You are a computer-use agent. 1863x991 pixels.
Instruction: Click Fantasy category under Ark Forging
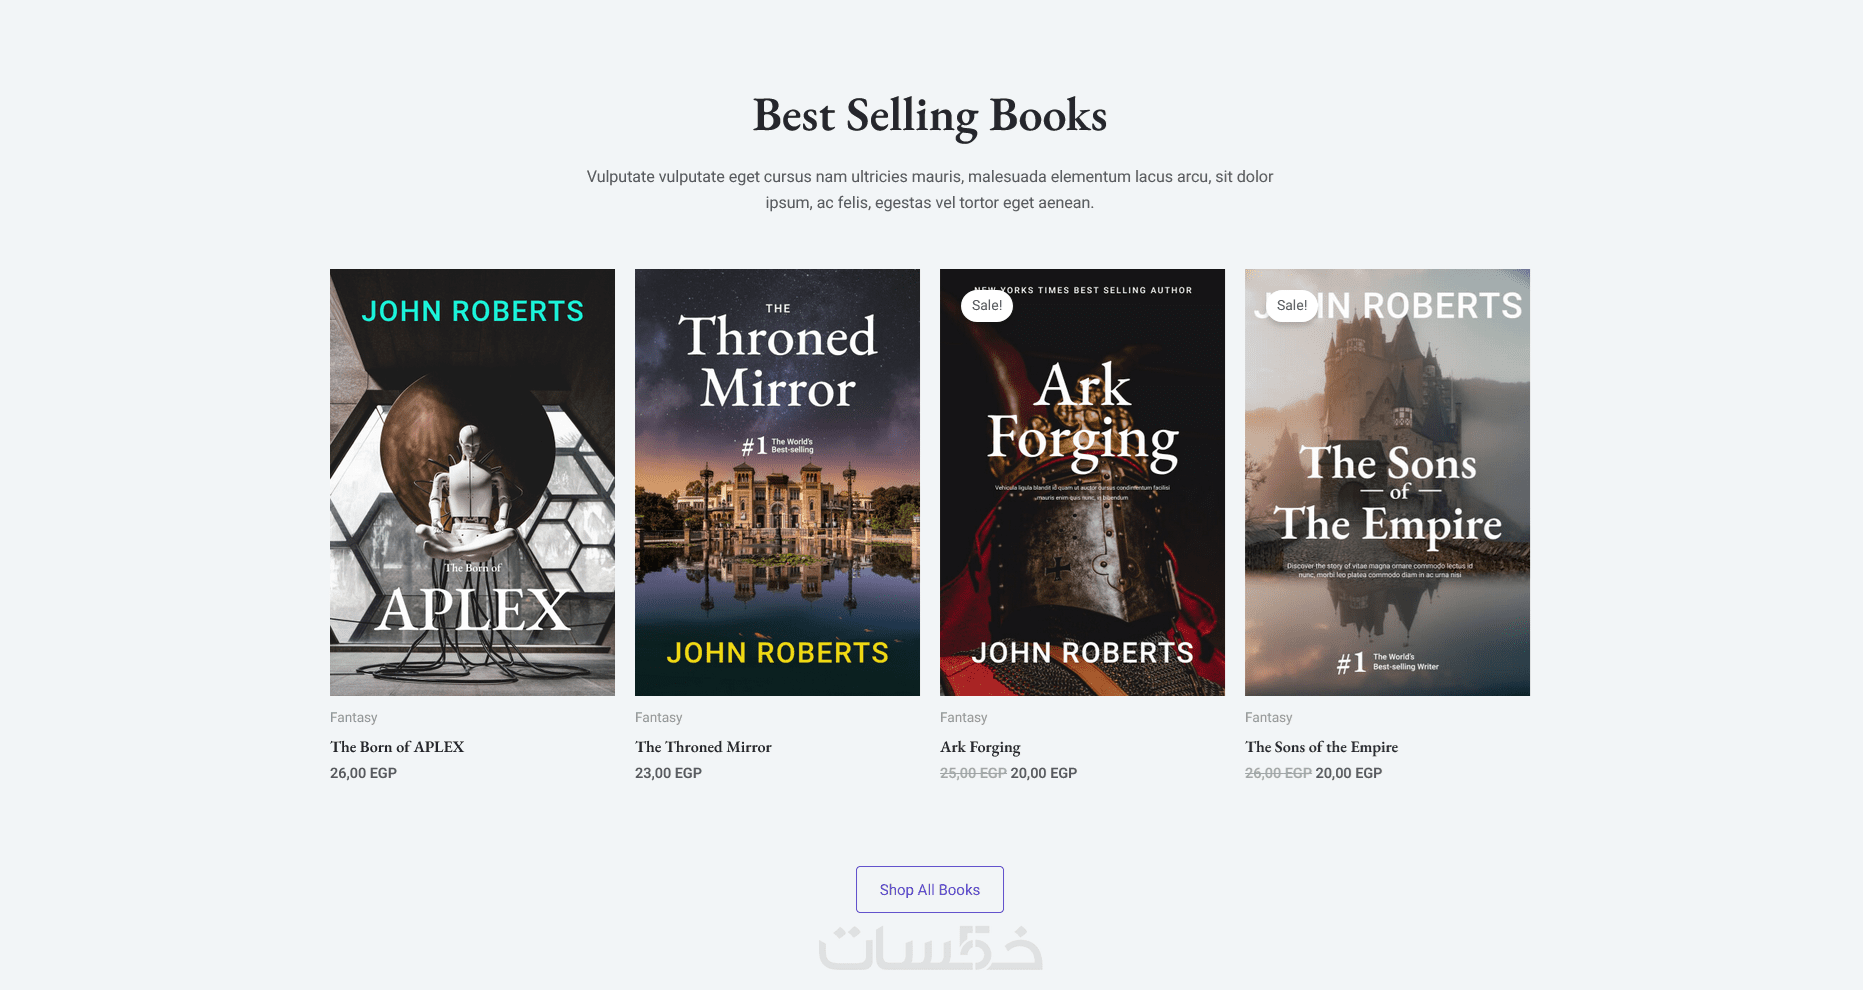[964, 717]
